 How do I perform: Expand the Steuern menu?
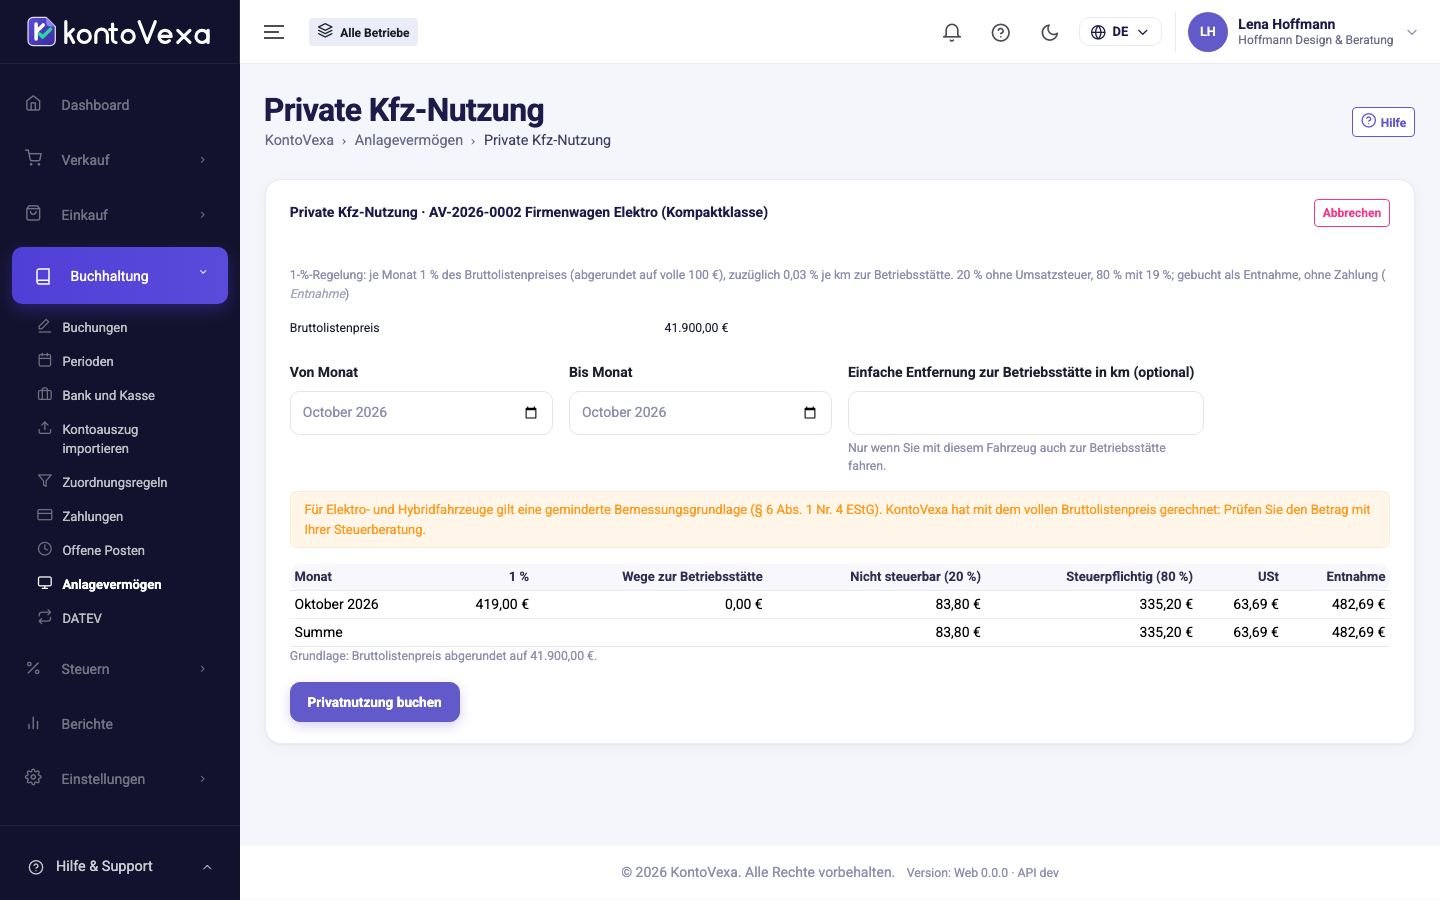(120, 669)
